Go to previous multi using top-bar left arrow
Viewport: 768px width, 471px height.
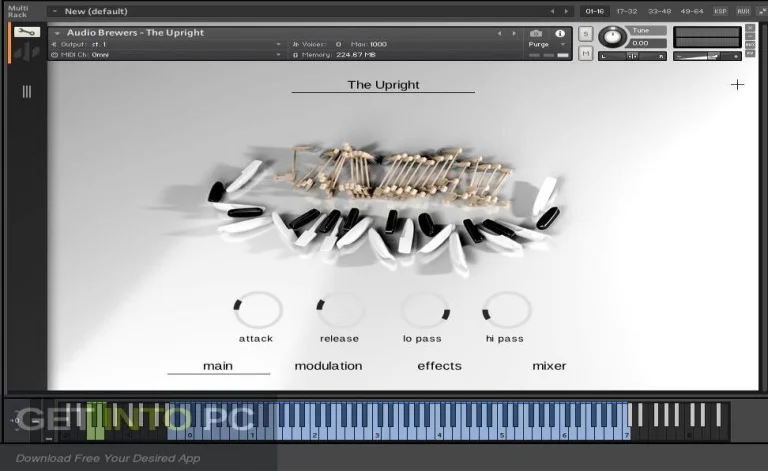point(552,11)
